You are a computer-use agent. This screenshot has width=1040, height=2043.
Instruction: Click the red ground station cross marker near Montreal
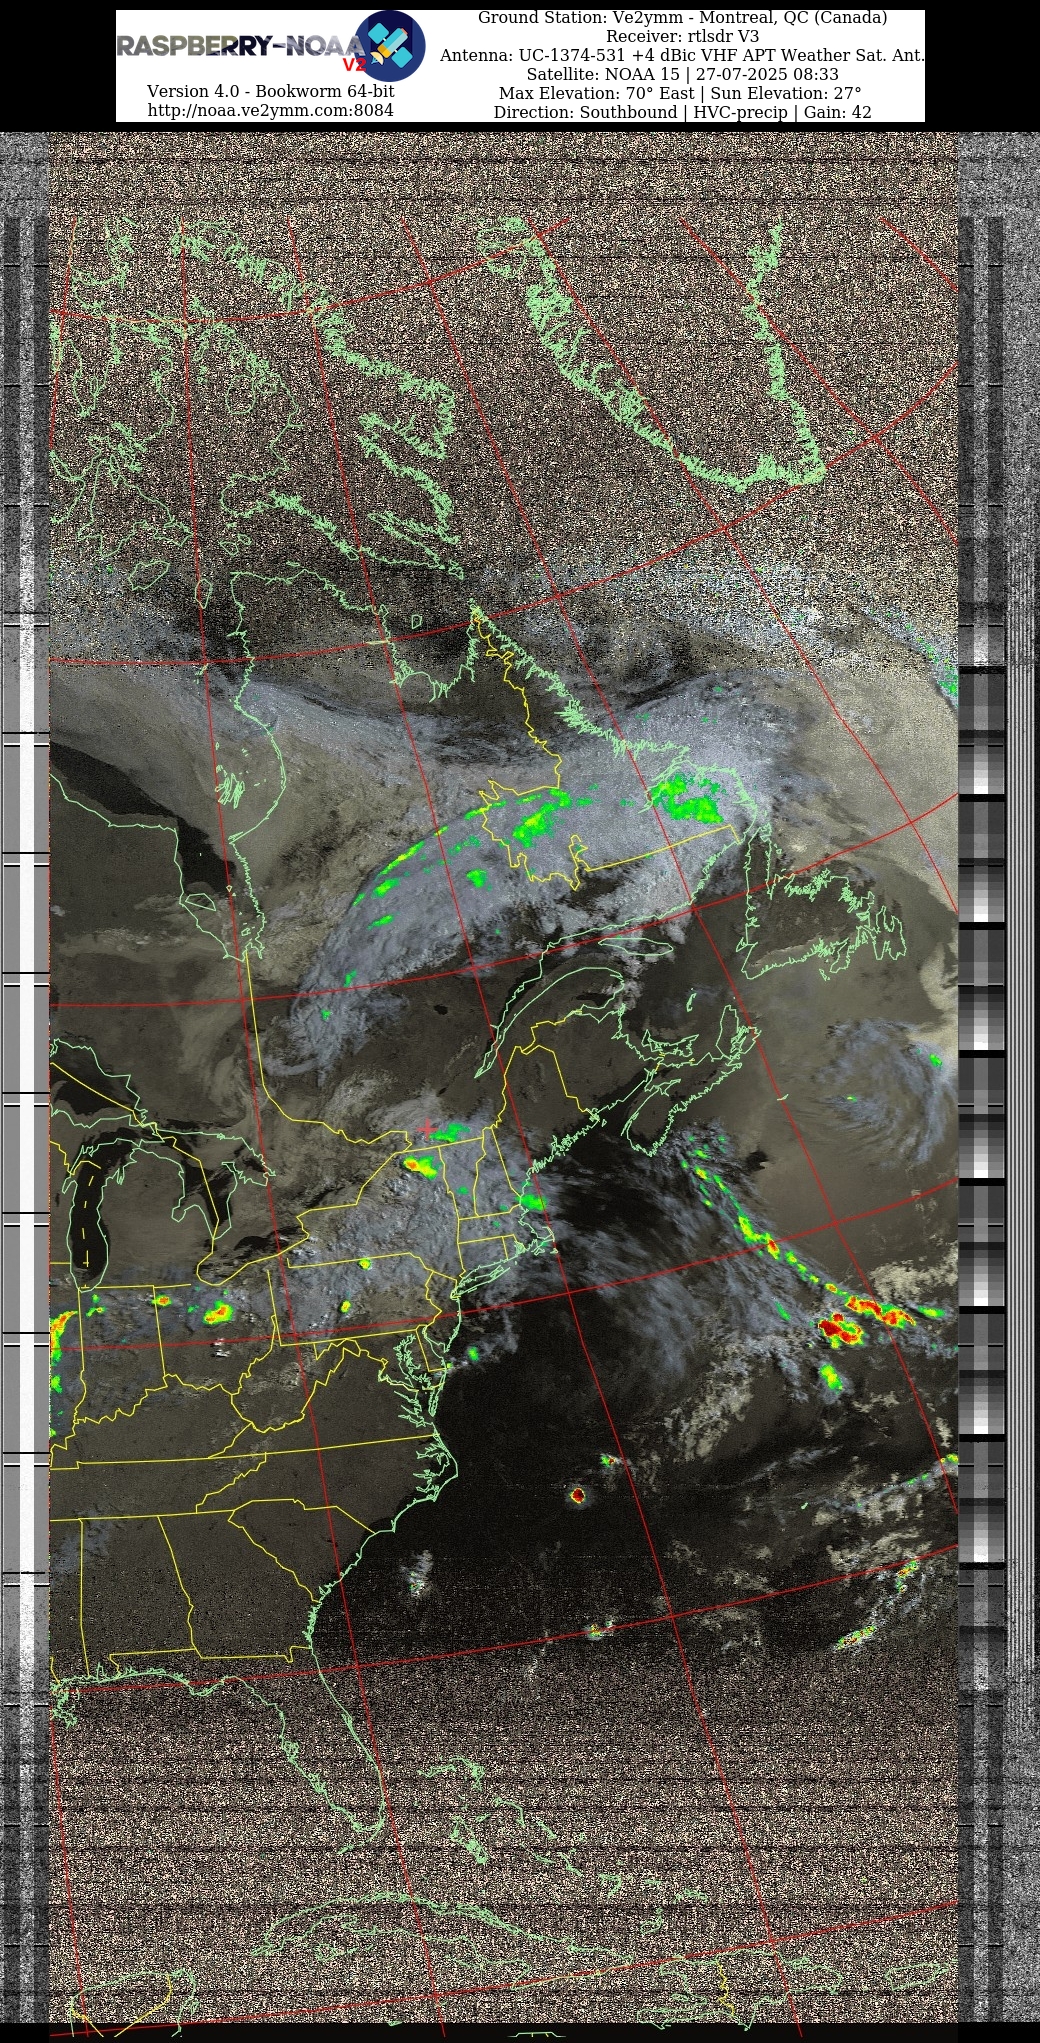click(428, 1128)
